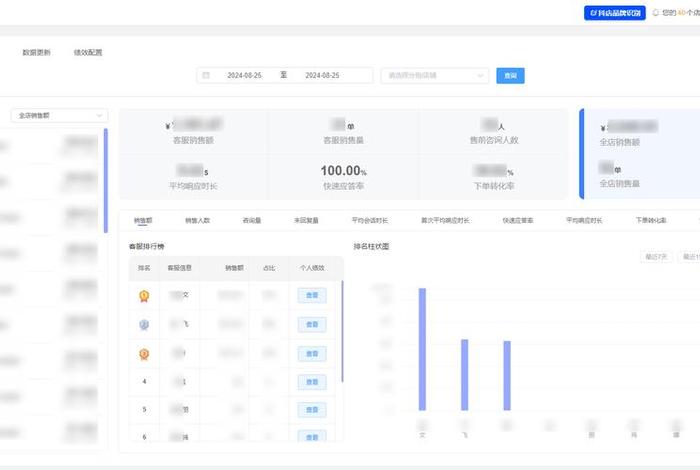The height and width of the screenshot is (470, 700).
Task: Select the 咨询量 metric tab
Action: [252, 219]
